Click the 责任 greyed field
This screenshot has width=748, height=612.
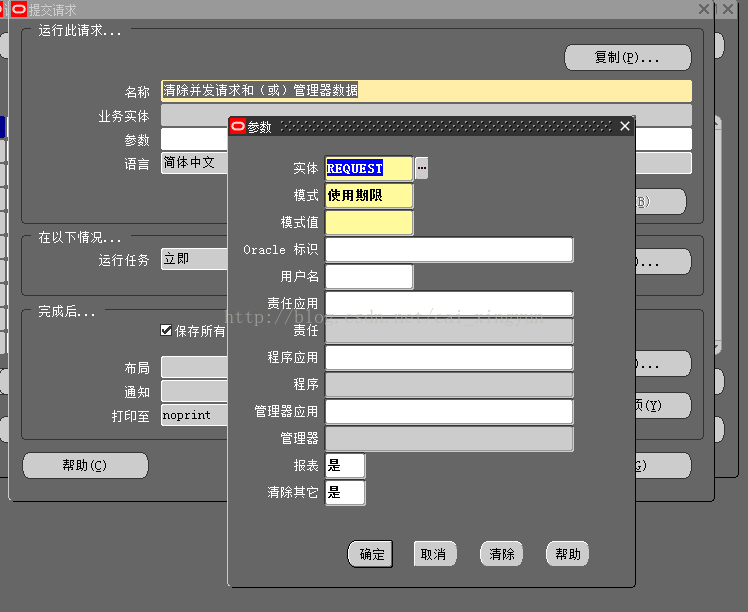click(449, 331)
